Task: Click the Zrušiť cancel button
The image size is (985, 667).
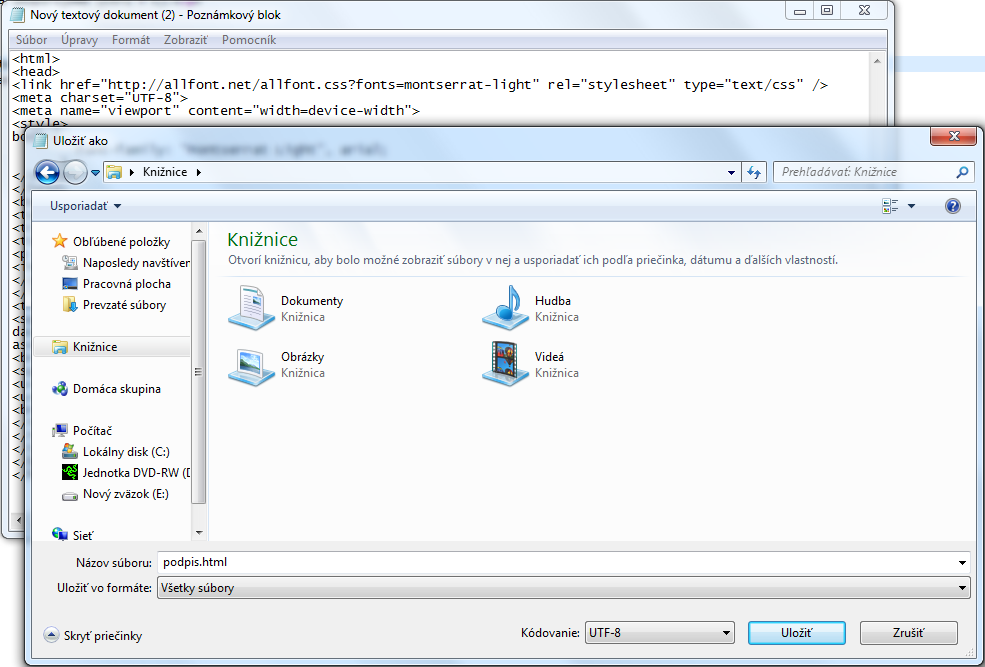Action: (x=908, y=633)
